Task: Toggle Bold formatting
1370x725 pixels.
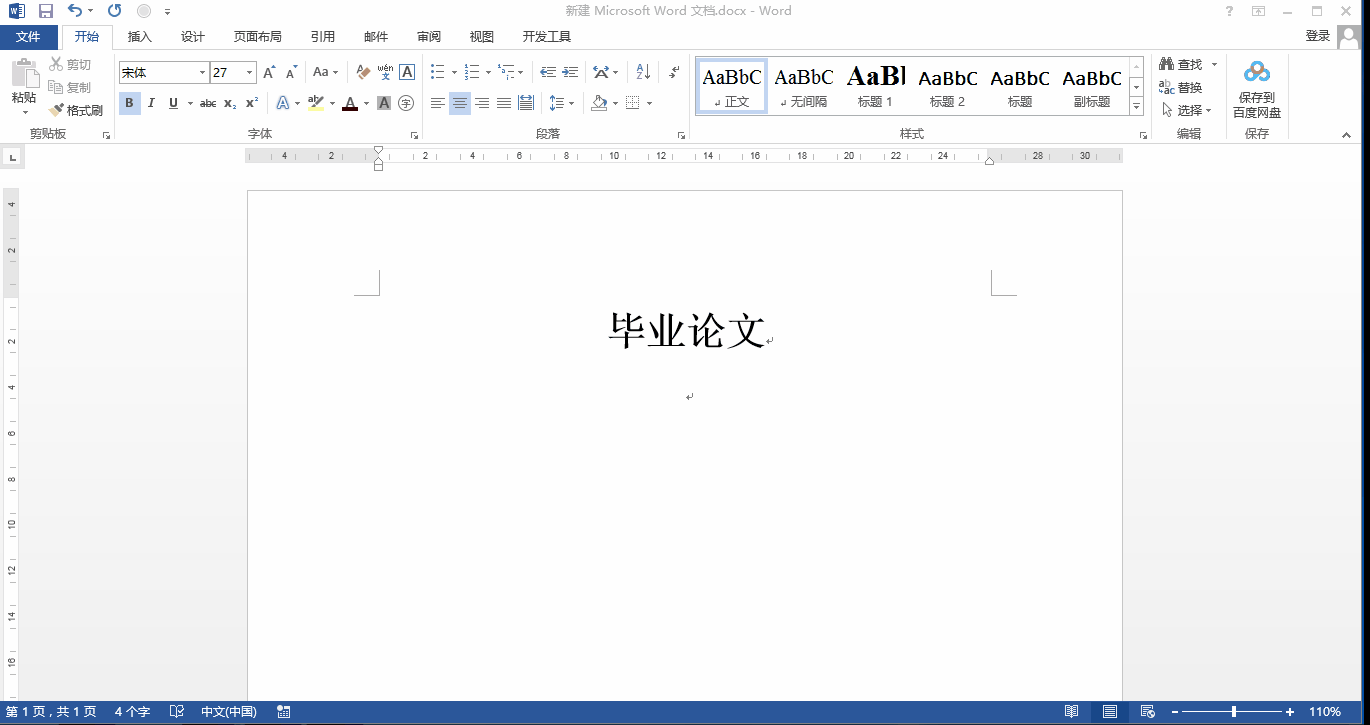Action: 129,103
